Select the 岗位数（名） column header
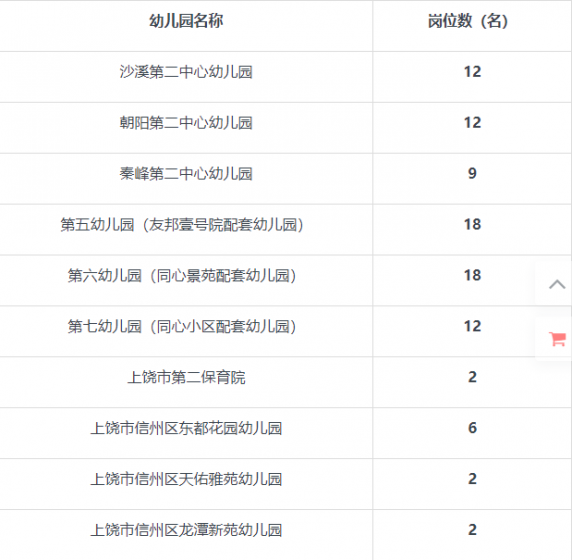Image resolution: width=572 pixels, height=560 pixels. click(468, 21)
